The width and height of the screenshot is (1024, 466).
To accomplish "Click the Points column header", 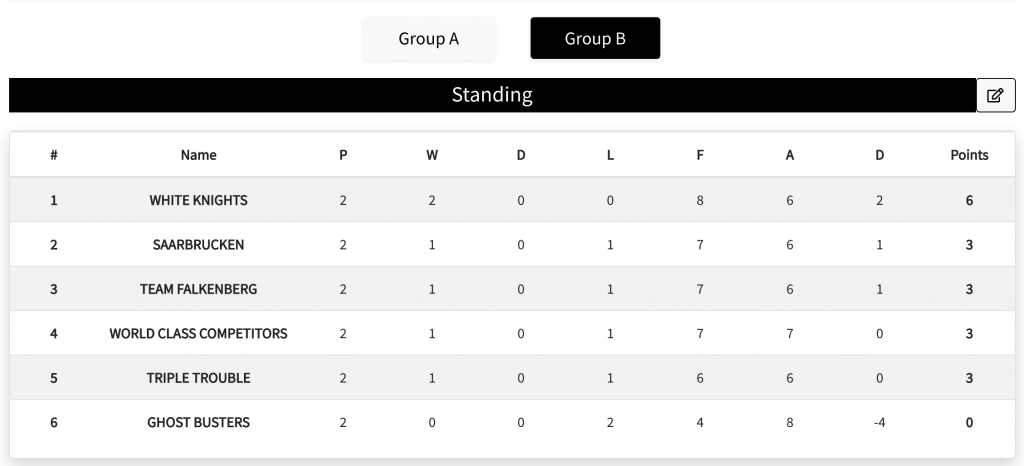I will tap(969, 155).
